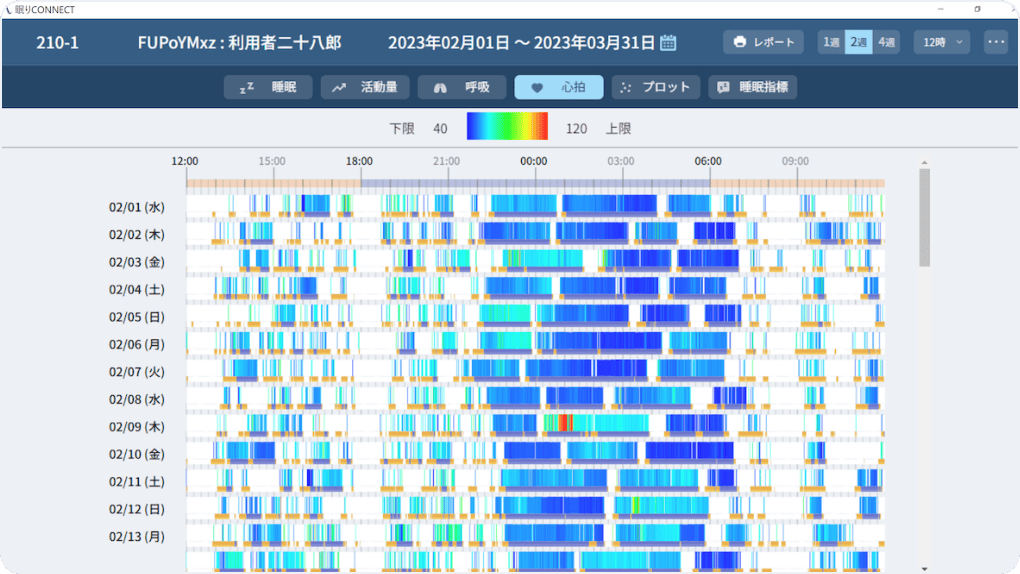Click the heart rate color gradient bar
The height and width of the screenshot is (574, 1020).
pos(507,128)
